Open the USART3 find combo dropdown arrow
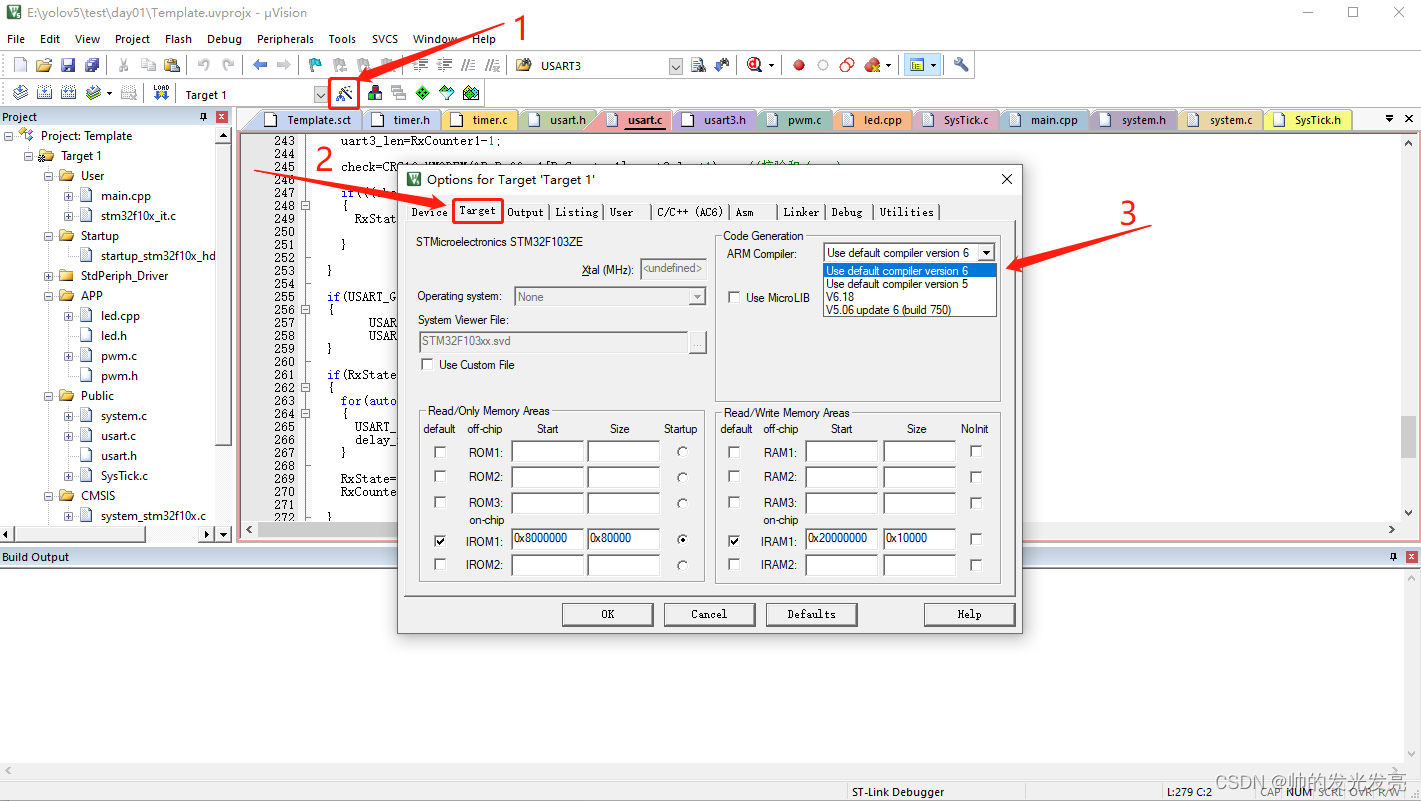This screenshot has height=801, width=1421. pyautogui.click(x=676, y=66)
